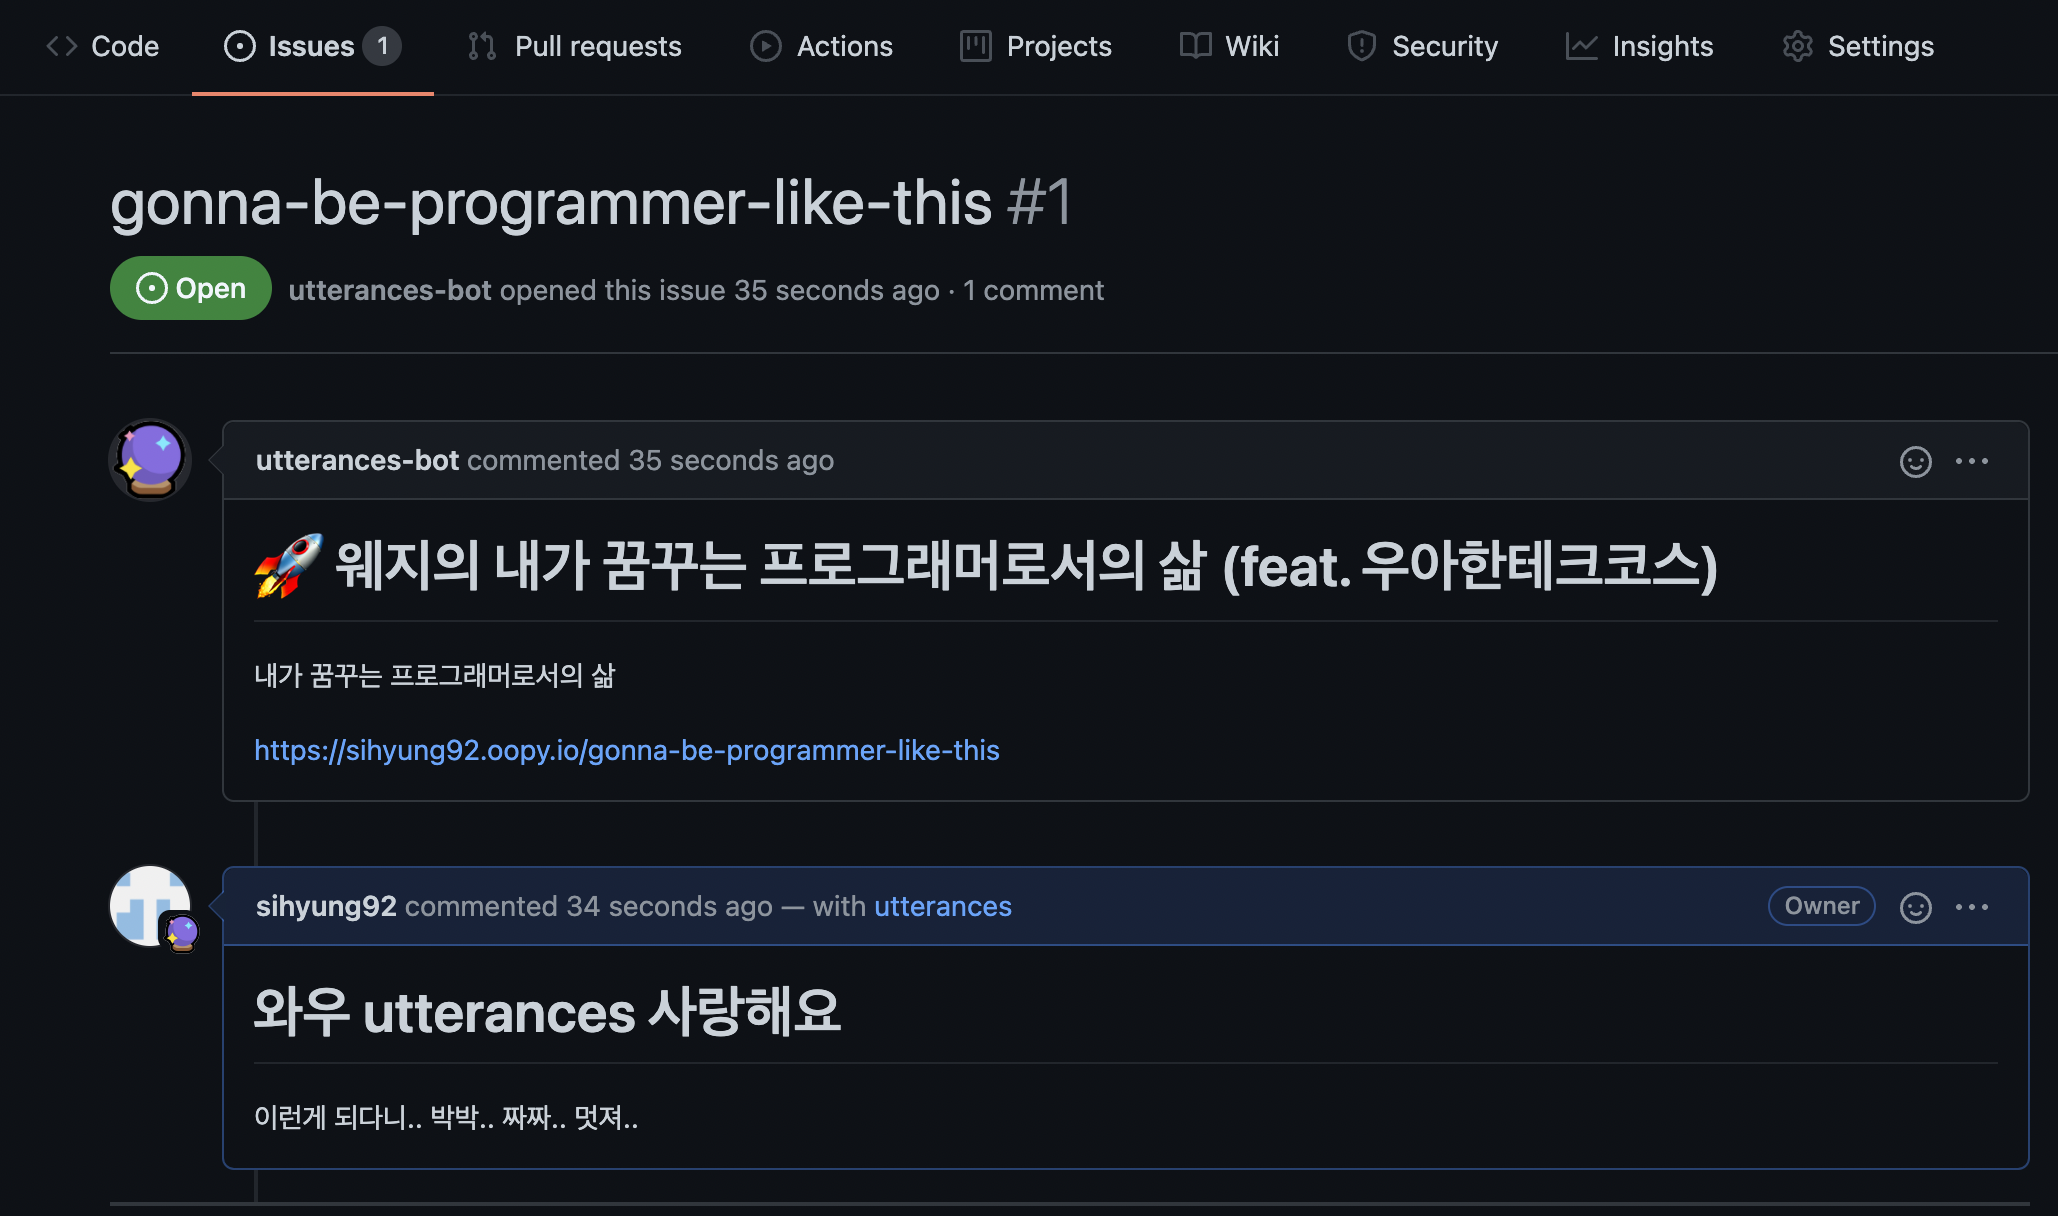Open kebab menu on utterances-bot comment
Viewport: 2058px width, 1216px height.
(1972, 461)
